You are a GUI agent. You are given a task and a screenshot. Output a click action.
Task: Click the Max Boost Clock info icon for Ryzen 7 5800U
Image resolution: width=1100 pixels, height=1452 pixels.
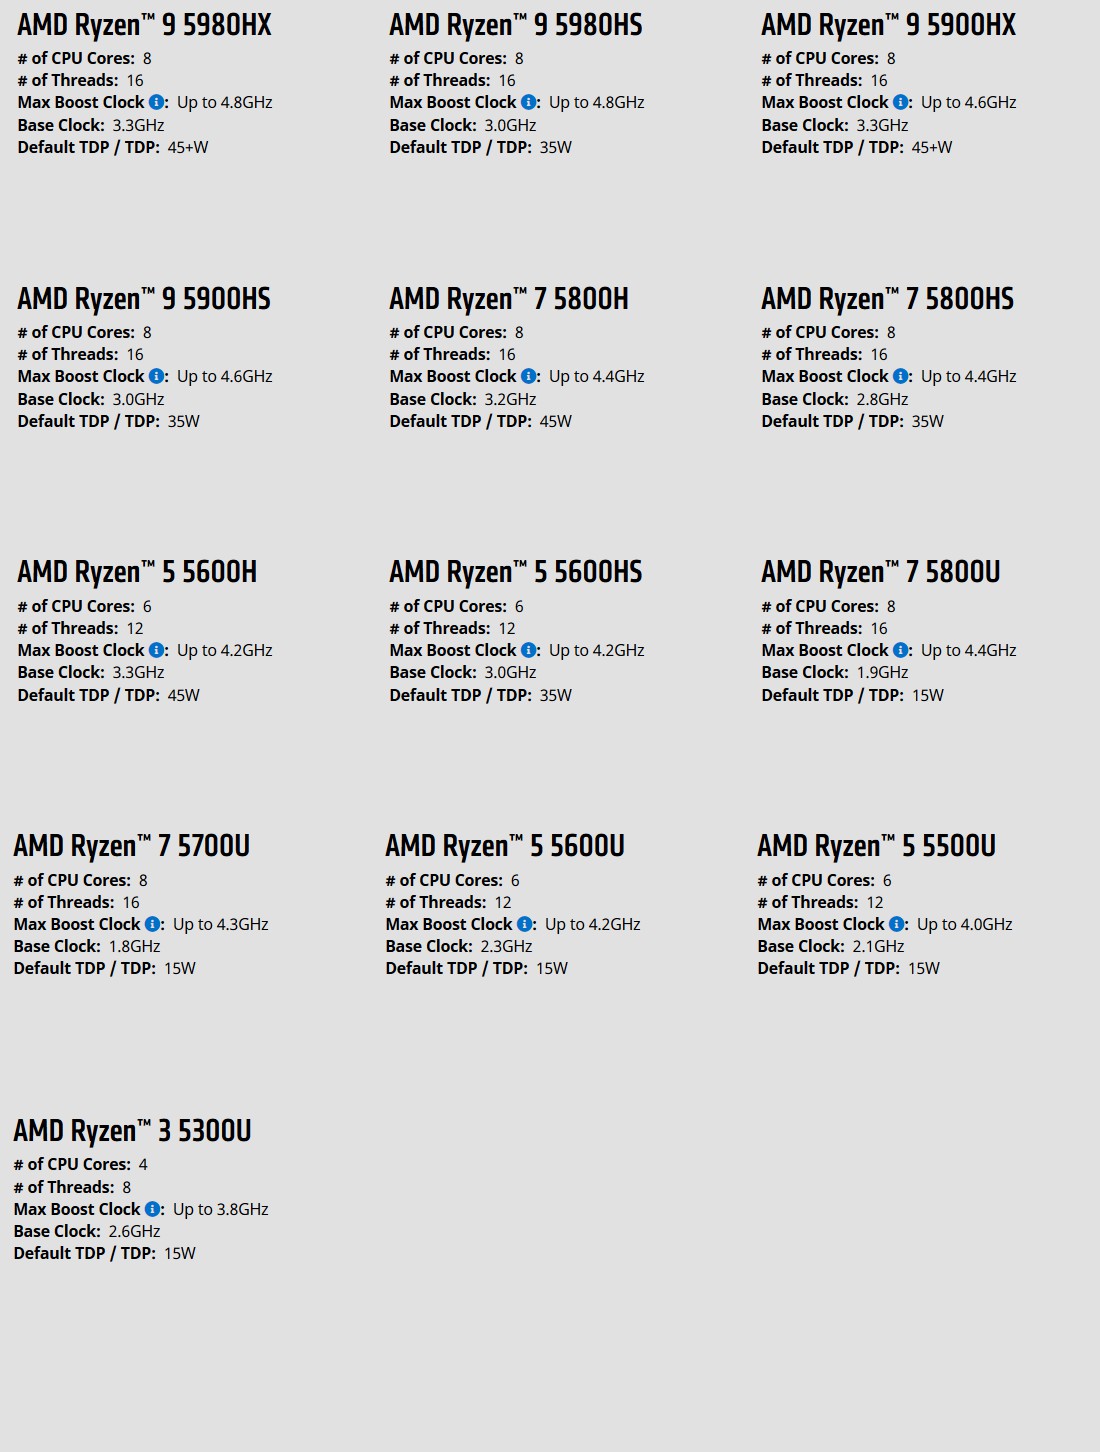pyautogui.click(x=901, y=650)
